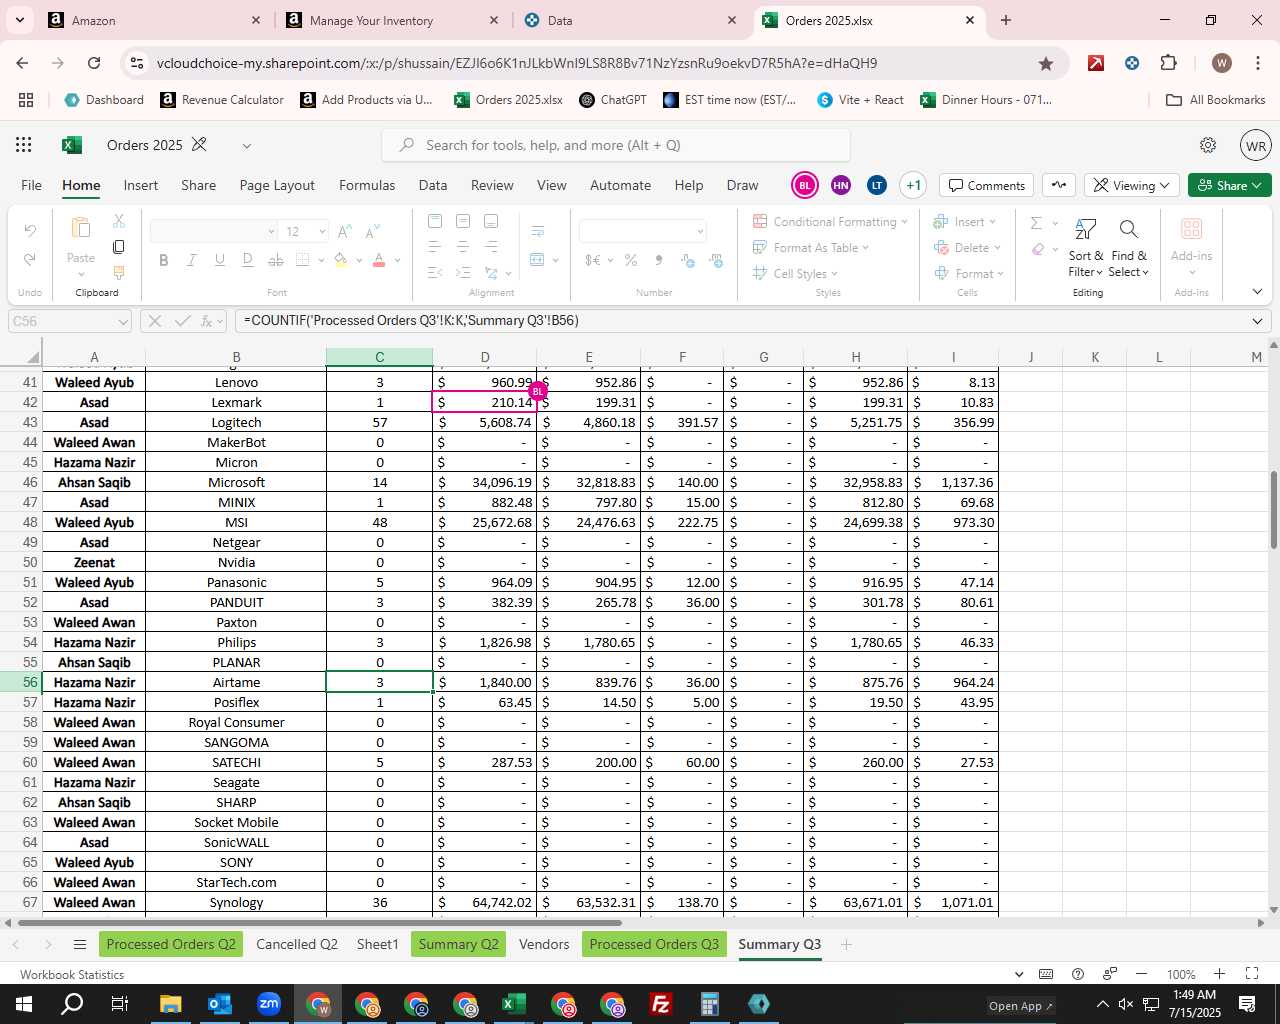Click the Decrease Font Size icon
The image size is (1280, 1024).
point(372,231)
